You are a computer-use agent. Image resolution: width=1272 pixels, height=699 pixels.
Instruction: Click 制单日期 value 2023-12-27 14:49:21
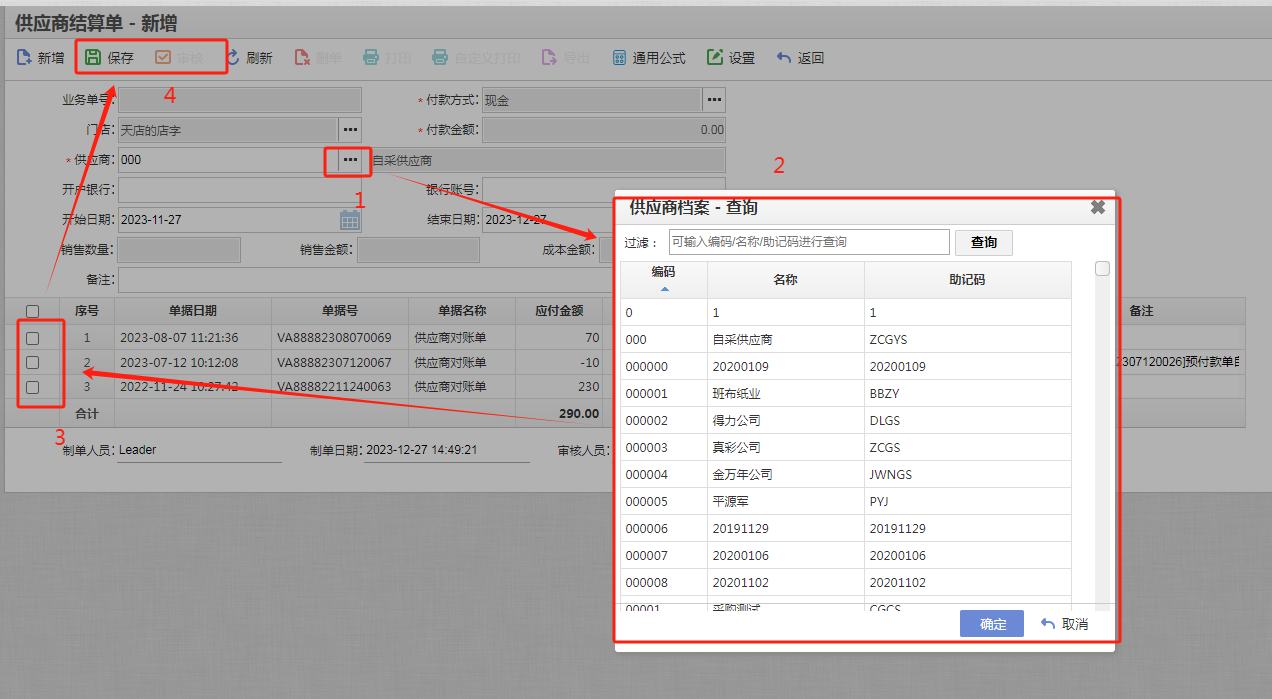tap(421, 450)
